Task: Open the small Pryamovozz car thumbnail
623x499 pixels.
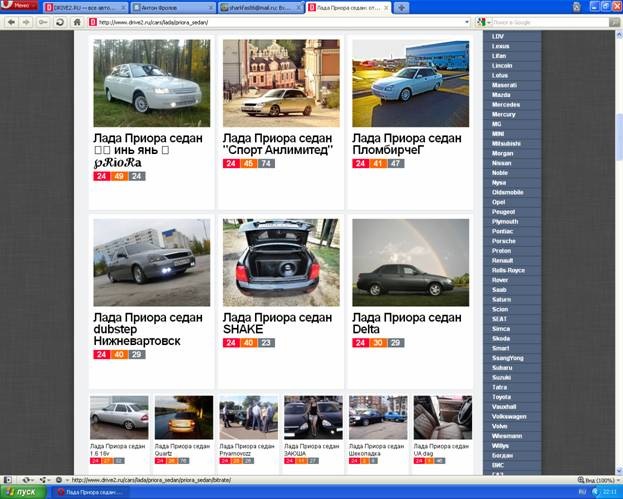Action: (249, 418)
